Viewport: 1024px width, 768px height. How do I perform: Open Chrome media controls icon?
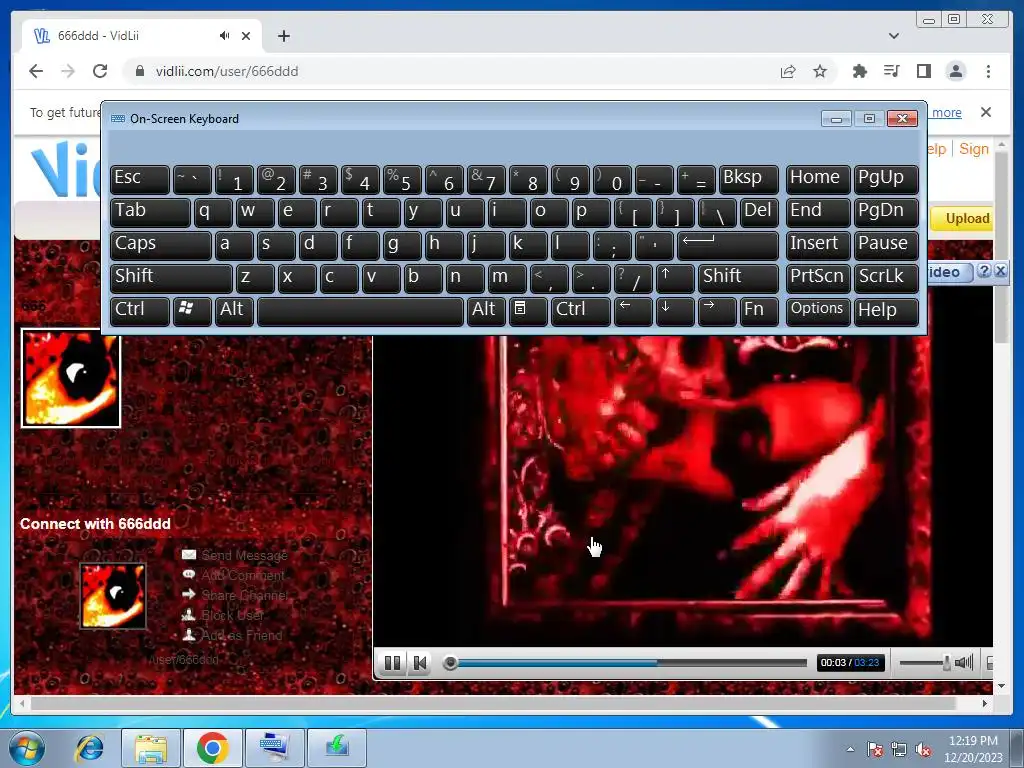click(x=891, y=71)
